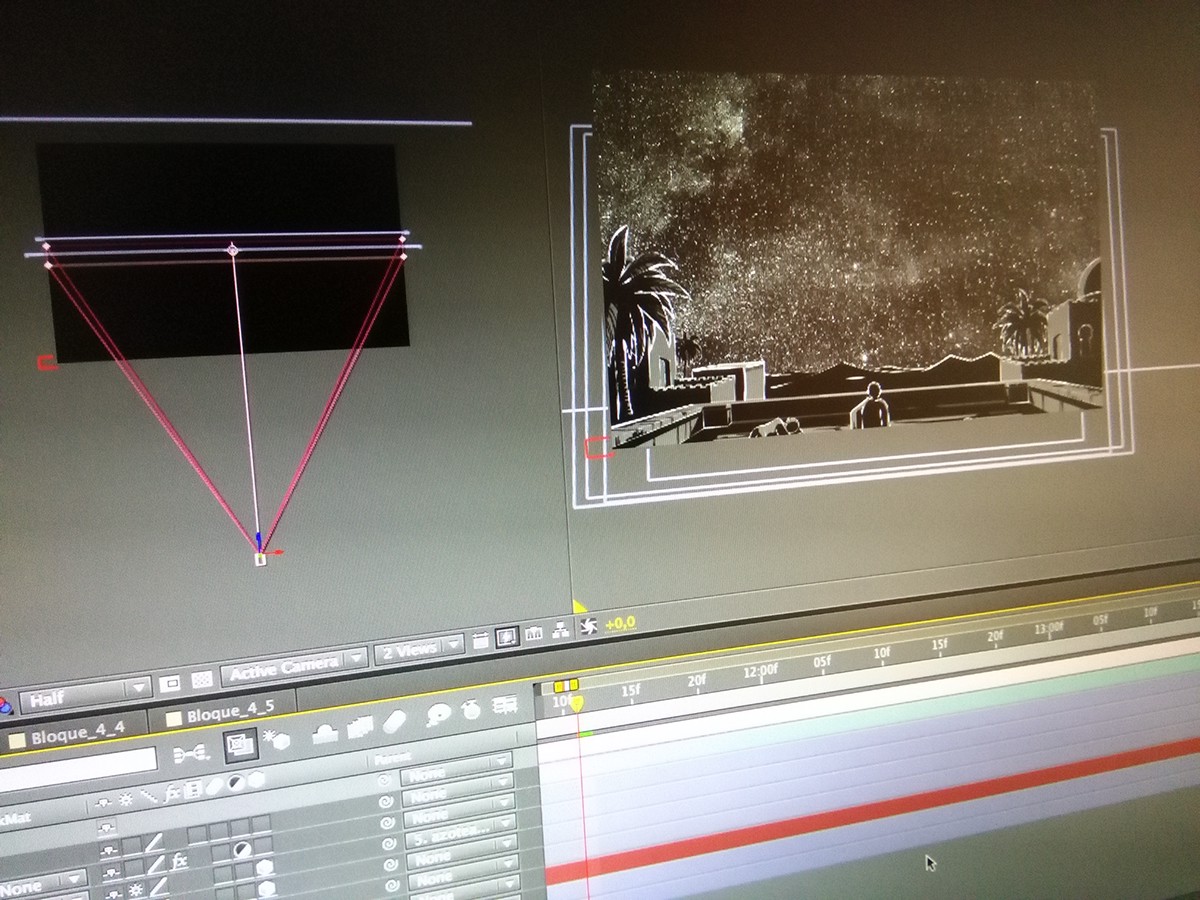Toggle the fx switch on the layer row
This screenshot has height=900, width=1200.
pyautogui.click(x=178, y=861)
